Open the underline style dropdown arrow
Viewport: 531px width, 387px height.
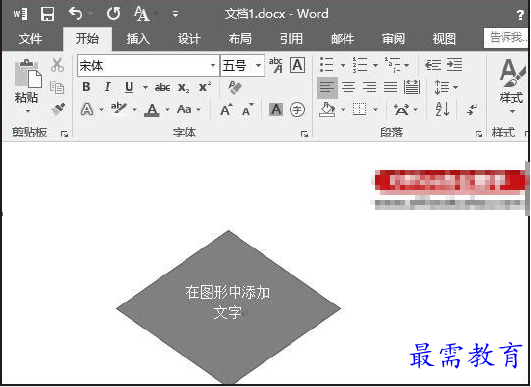(145, 87)
